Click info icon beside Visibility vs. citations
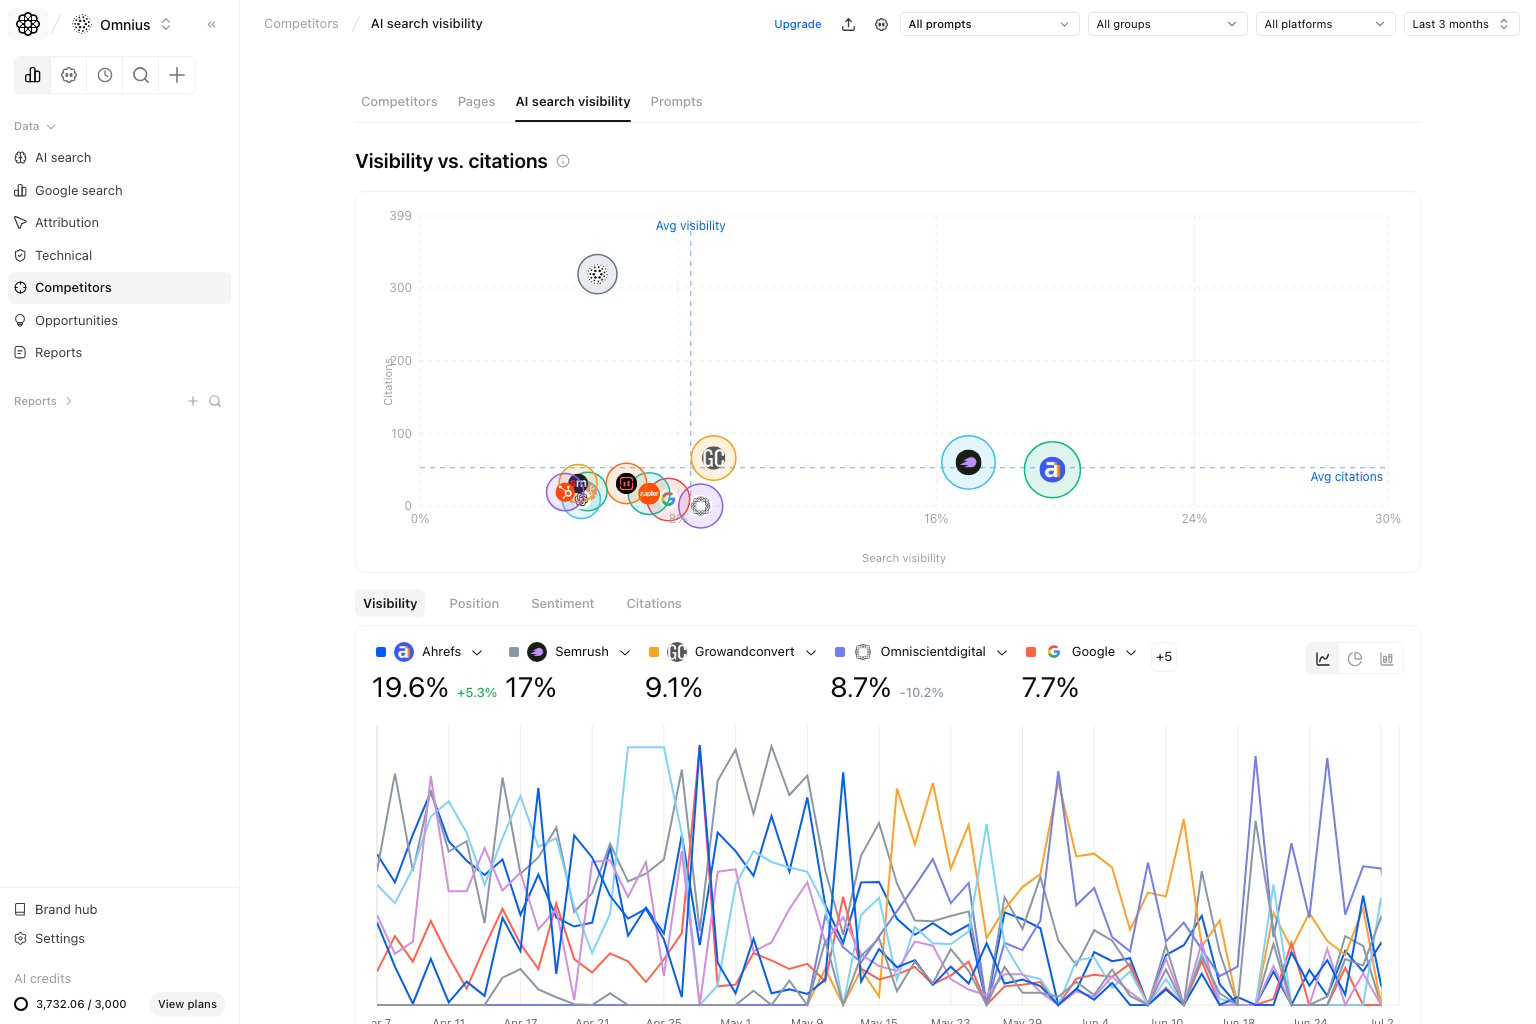The width and height of the screenshot is (1536, 1024). (563, 161)
